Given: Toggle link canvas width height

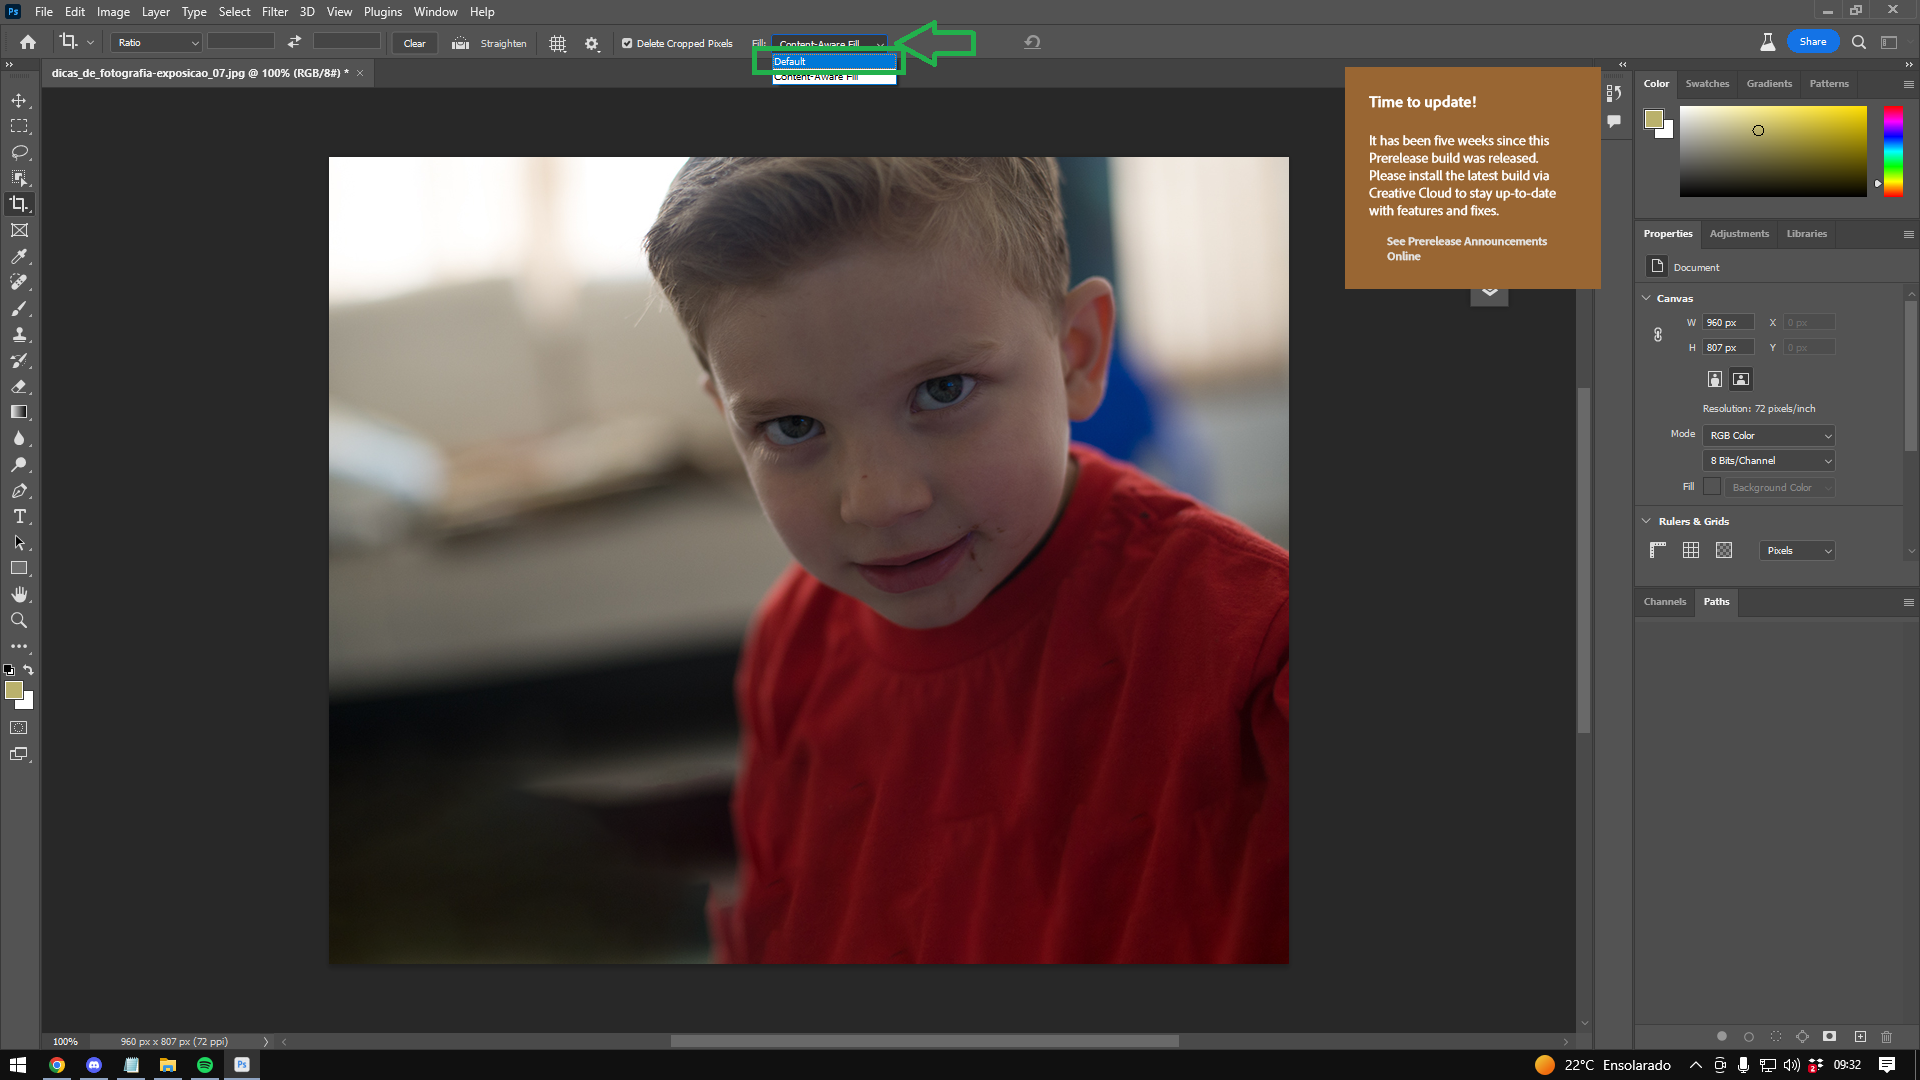Looking at the screenshot, I should [x=1658, y=334].
